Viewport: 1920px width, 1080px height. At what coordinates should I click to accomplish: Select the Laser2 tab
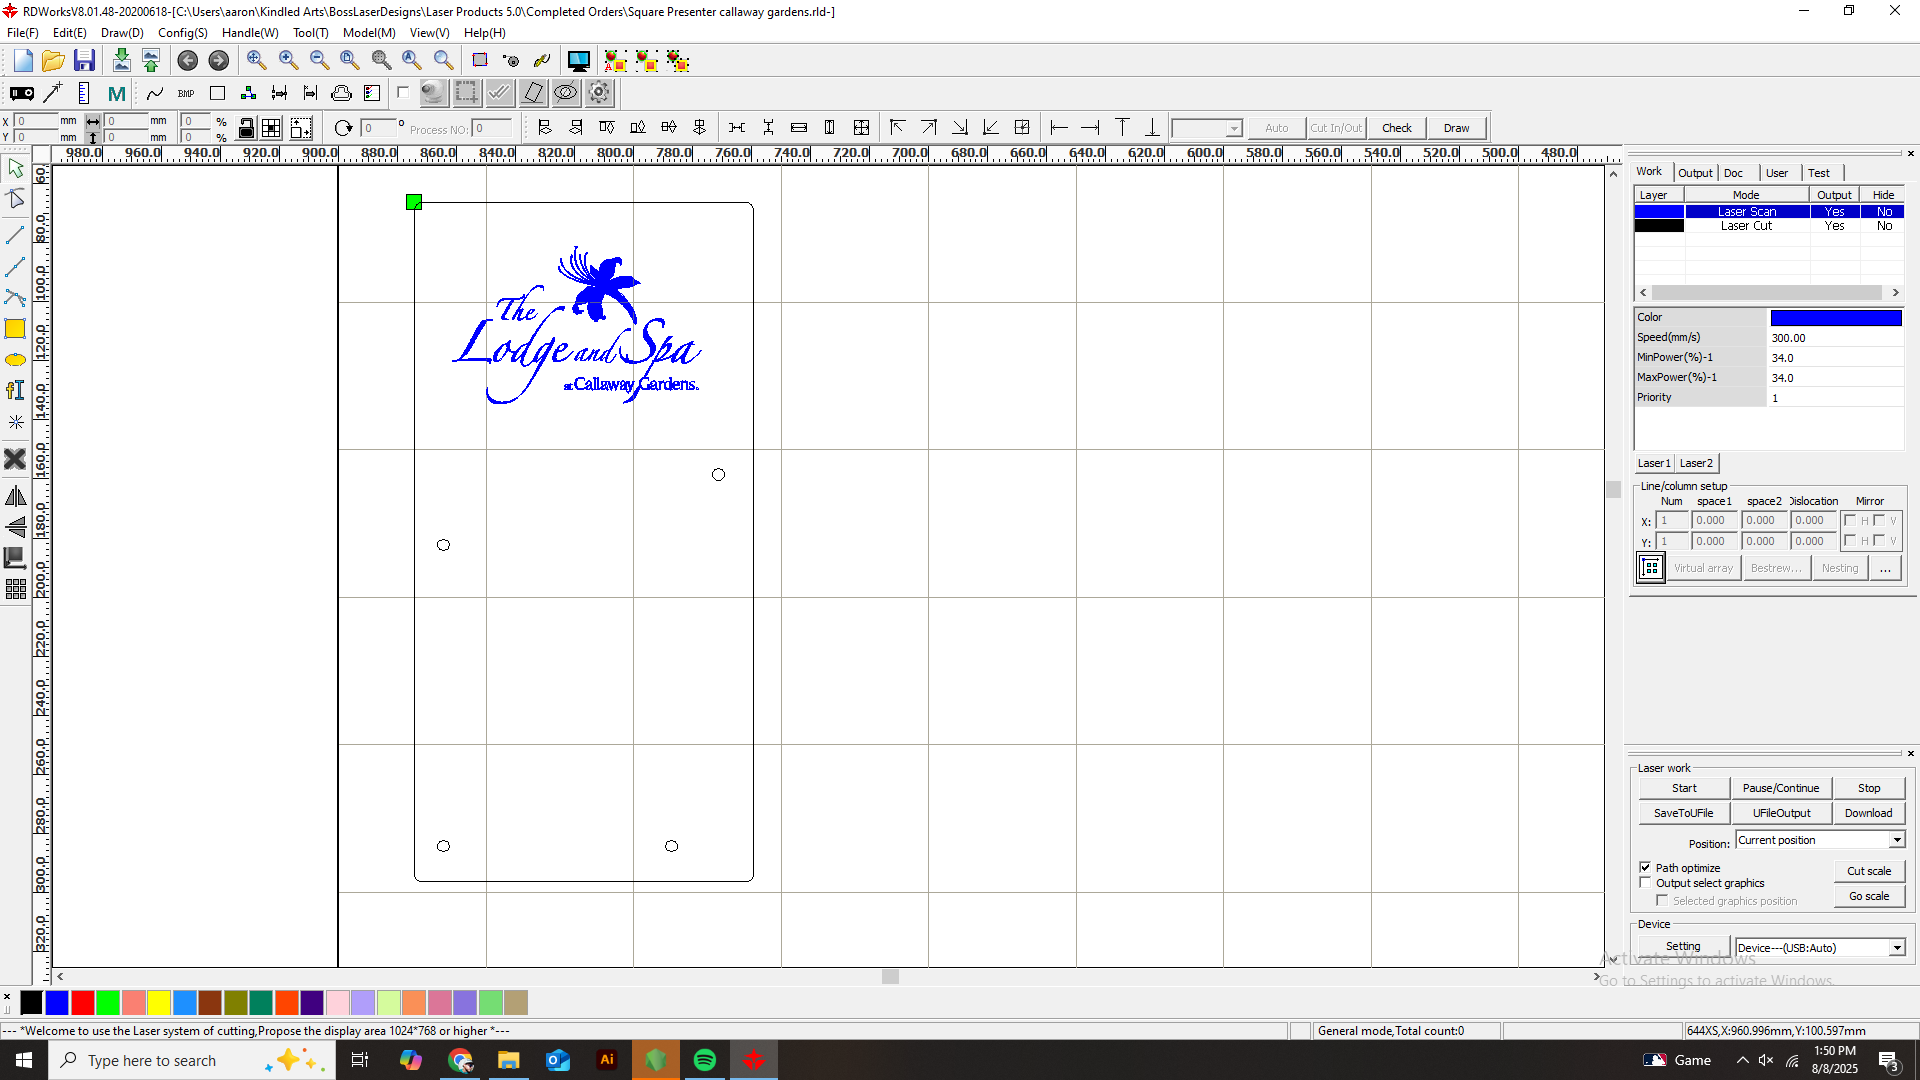pyautogui.click(x=1696, y=463)
